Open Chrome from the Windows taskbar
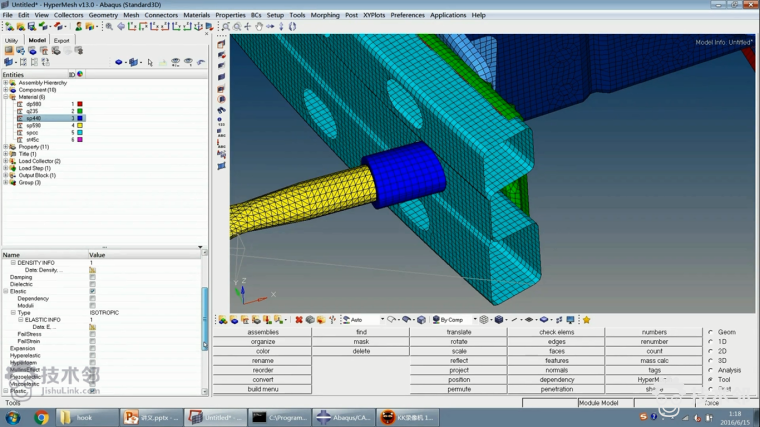This screenshot has height=427, width=760. [x=42, y=417]
